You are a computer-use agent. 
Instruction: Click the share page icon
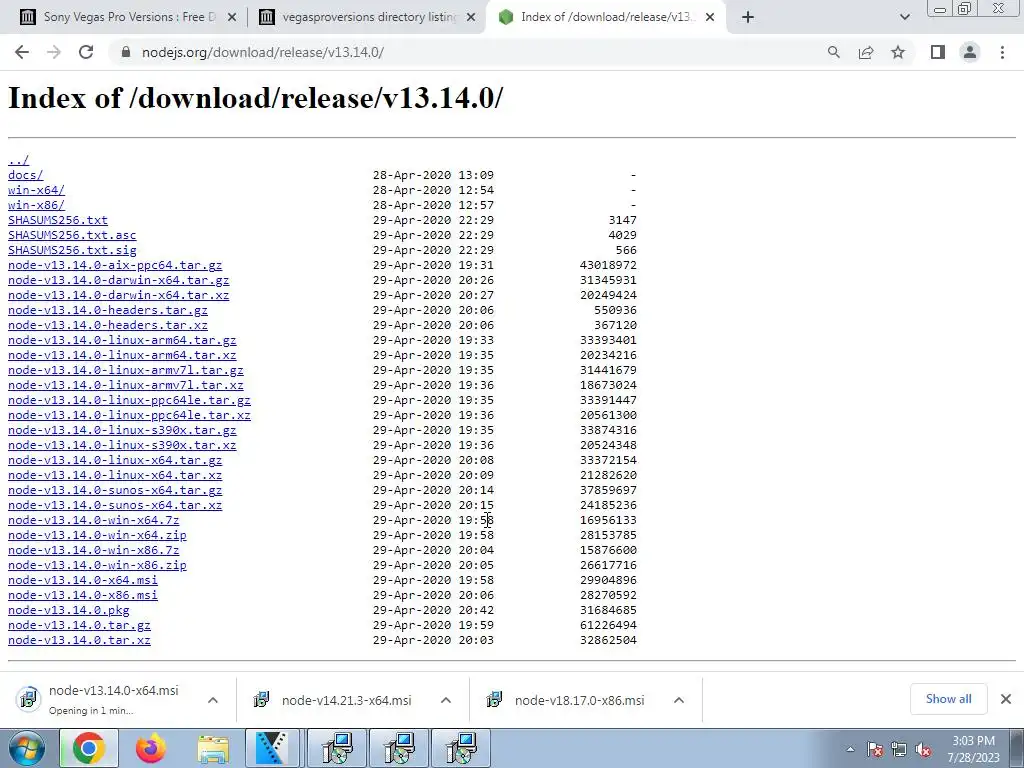pyautogui.click(x=866, y=52)
